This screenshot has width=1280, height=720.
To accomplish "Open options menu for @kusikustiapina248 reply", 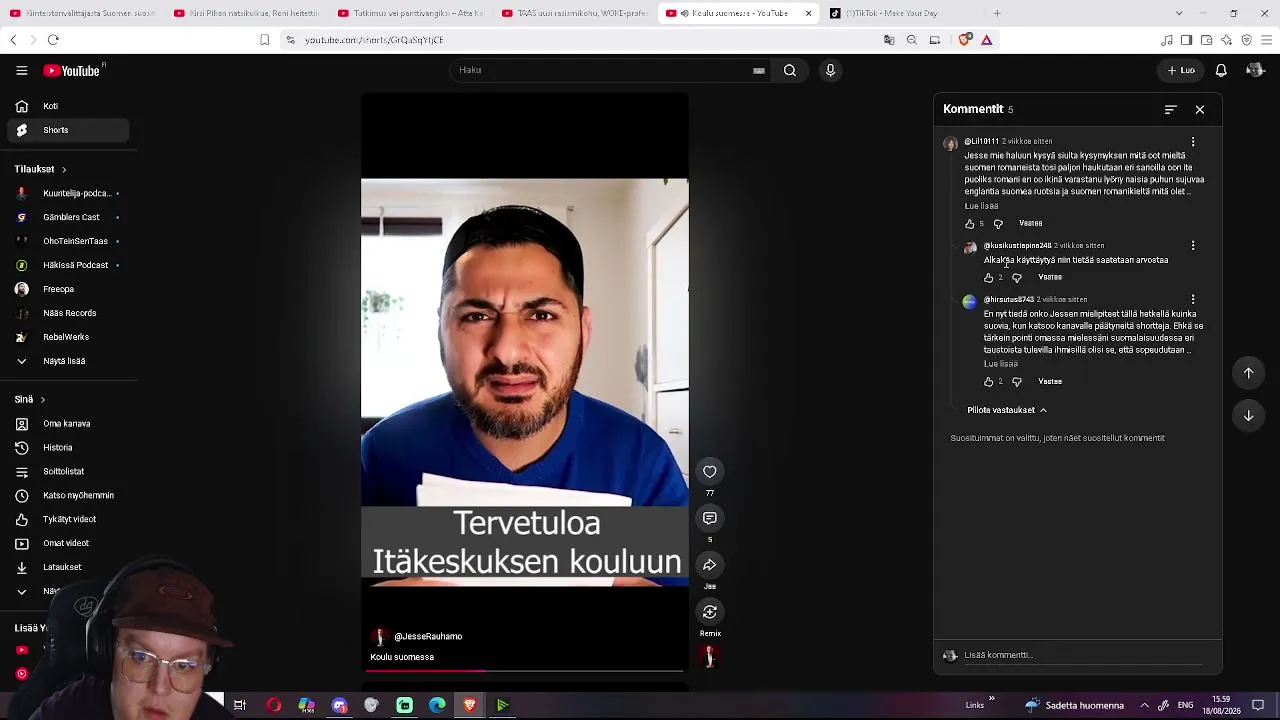I will [1193, 246].
